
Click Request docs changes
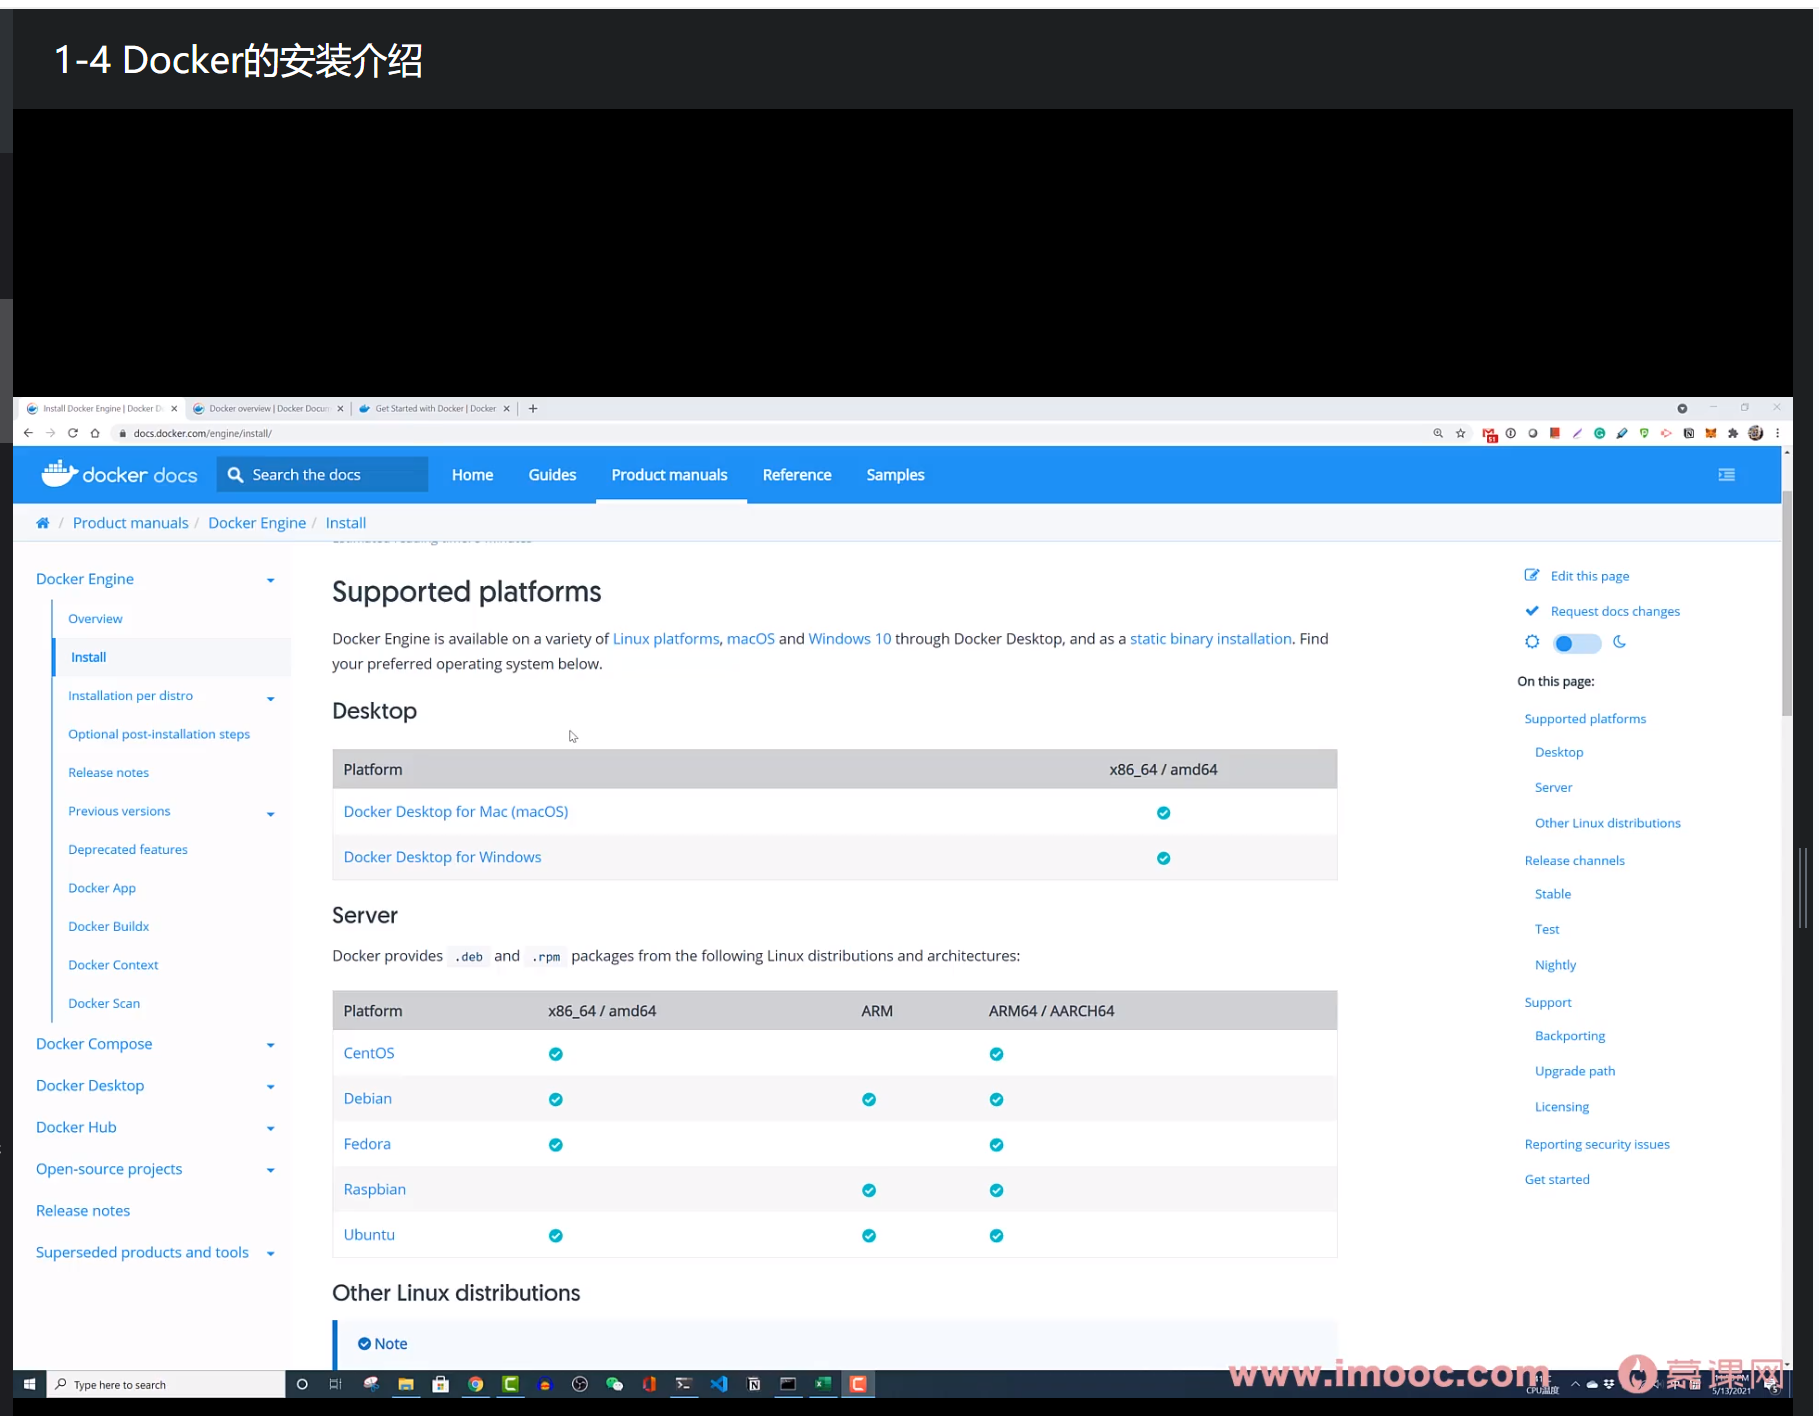click(x=1615, y=611)
